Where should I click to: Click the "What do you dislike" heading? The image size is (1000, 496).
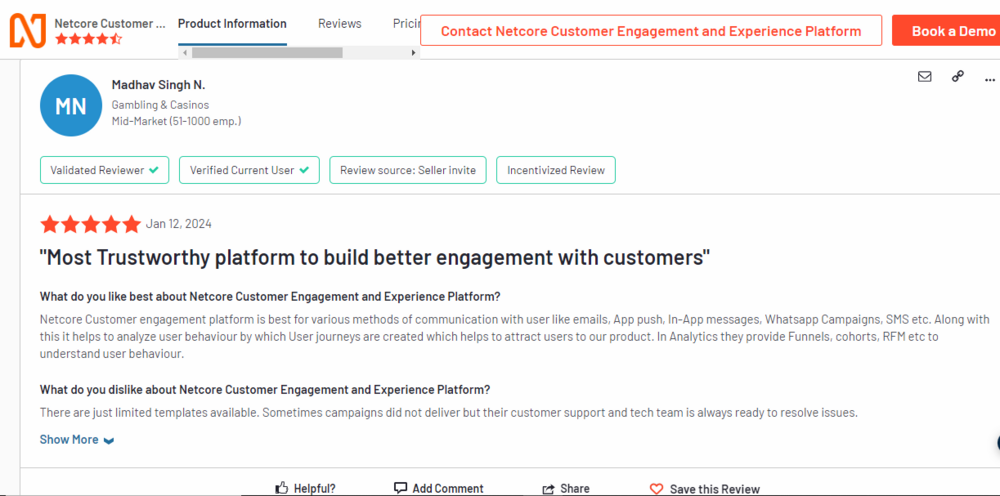[265, 390]
